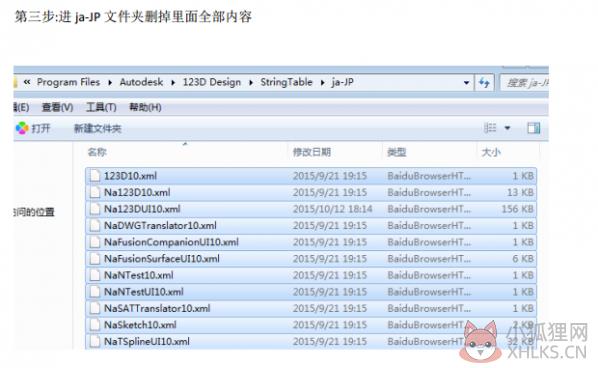Click Autodesk in the breadcrumb path
Screen dimensions: 598x368
(141, 82)
